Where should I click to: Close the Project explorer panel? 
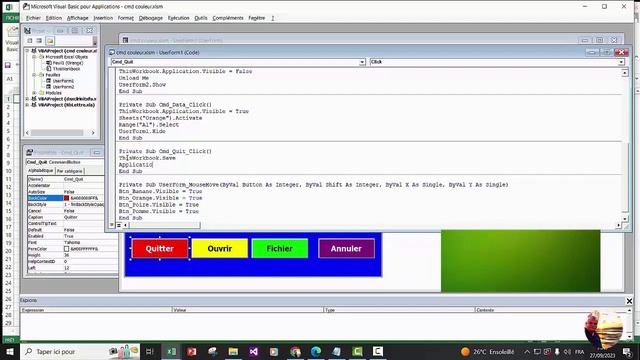click(89, 31)
